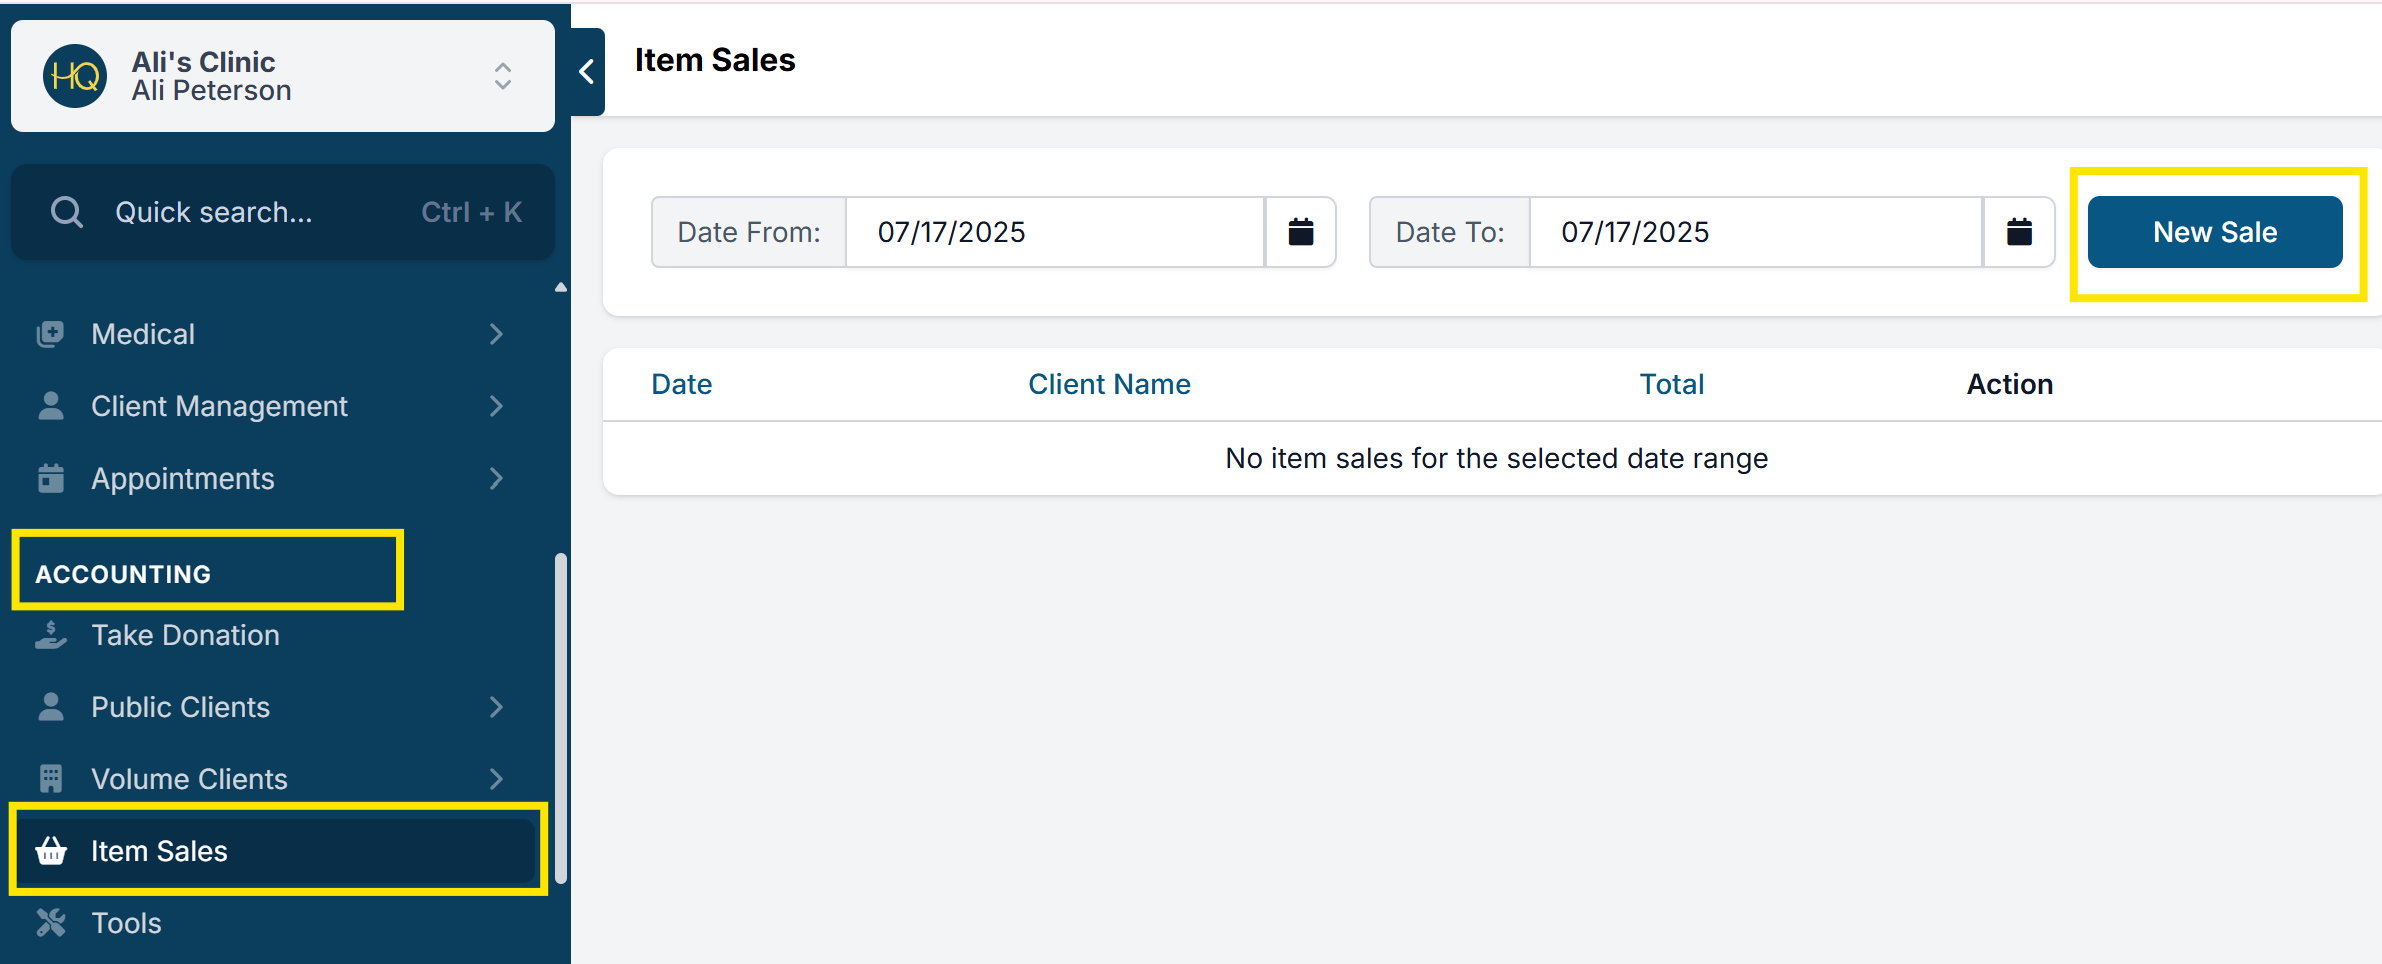Expand the Appointments submenu chevron
The width and height of the screenshot is (2382, 964).
click(496, 479)
